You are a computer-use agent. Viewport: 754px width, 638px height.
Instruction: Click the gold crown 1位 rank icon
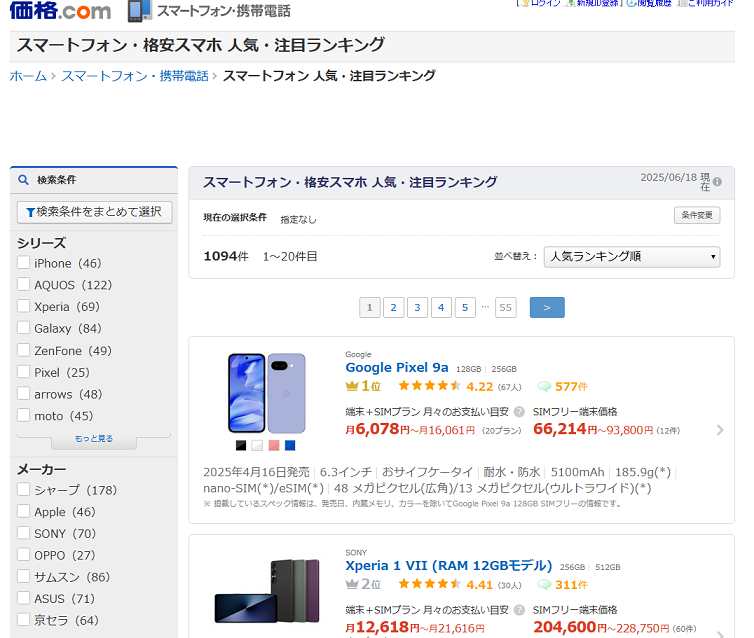(352, 386)
